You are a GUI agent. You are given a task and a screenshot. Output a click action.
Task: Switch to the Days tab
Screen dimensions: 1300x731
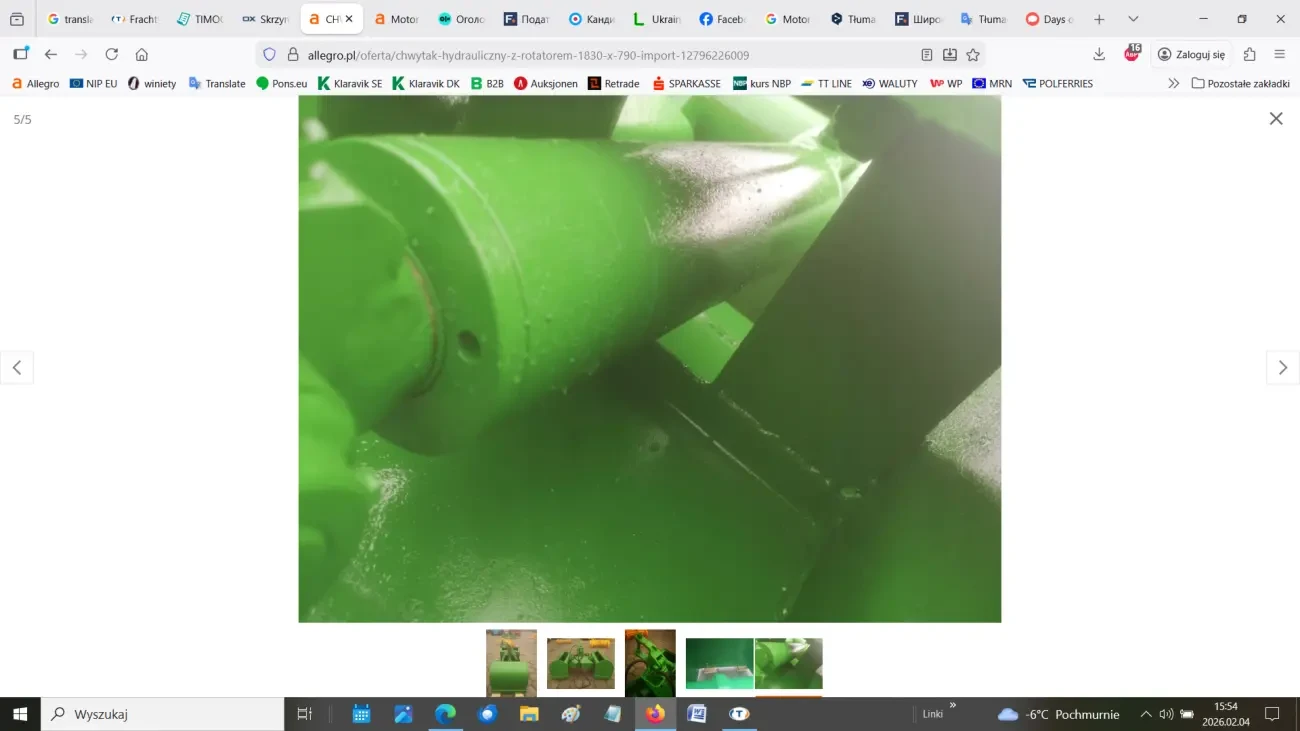1049,19
